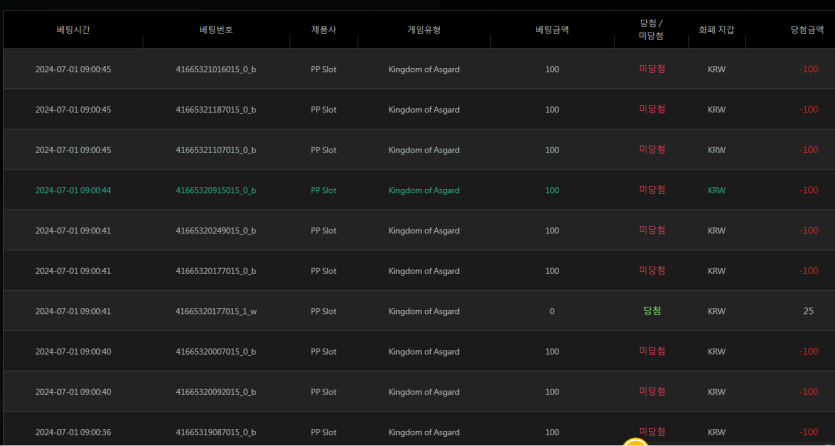This screenshot has height=446, width=835.
Task: Click bet number 41665320007015_0_b
Action: click(x=216, y=352)
